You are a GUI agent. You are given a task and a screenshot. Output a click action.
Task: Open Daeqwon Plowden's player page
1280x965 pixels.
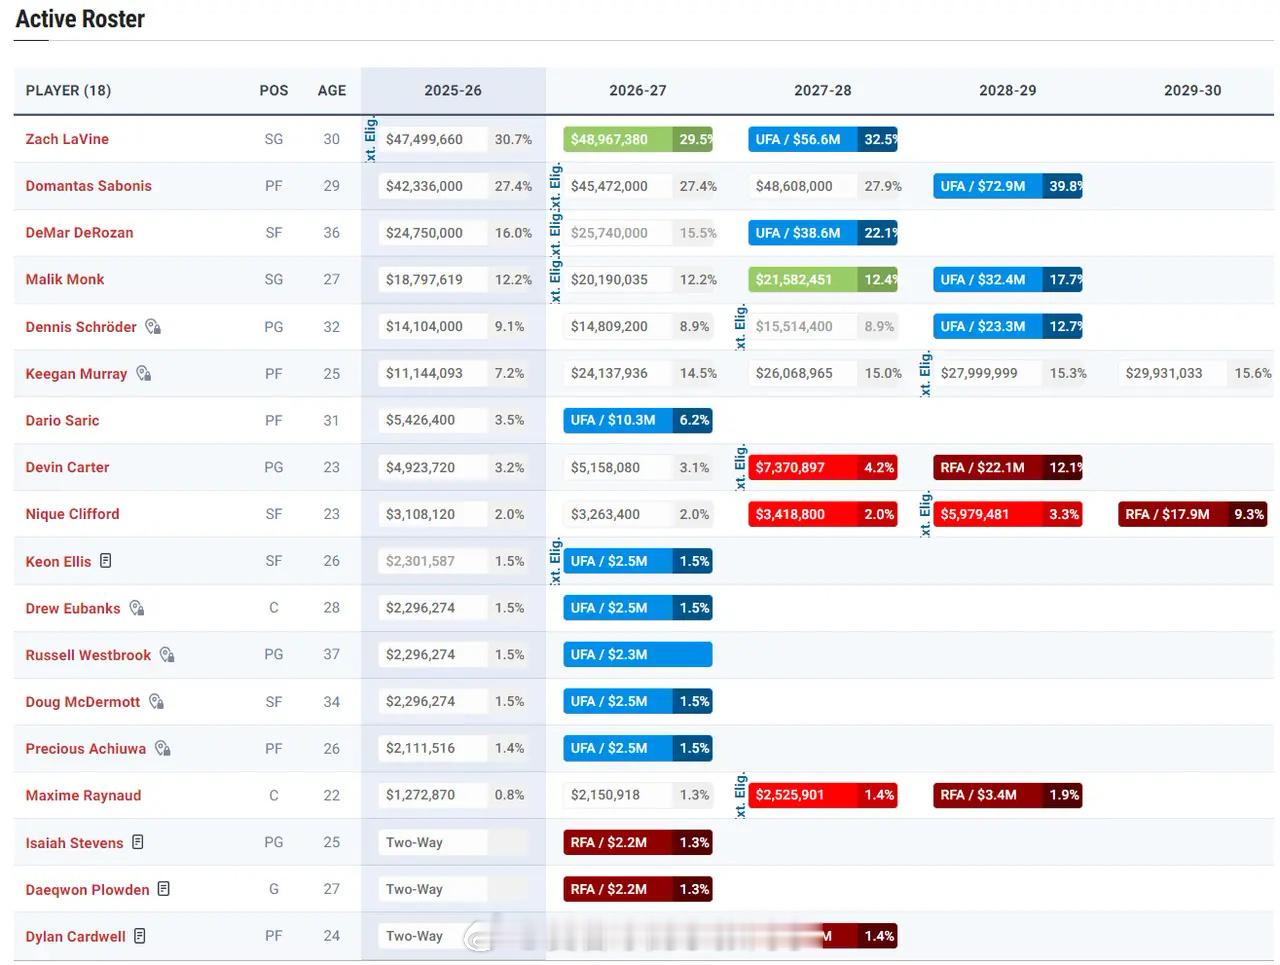coord(87,890)
